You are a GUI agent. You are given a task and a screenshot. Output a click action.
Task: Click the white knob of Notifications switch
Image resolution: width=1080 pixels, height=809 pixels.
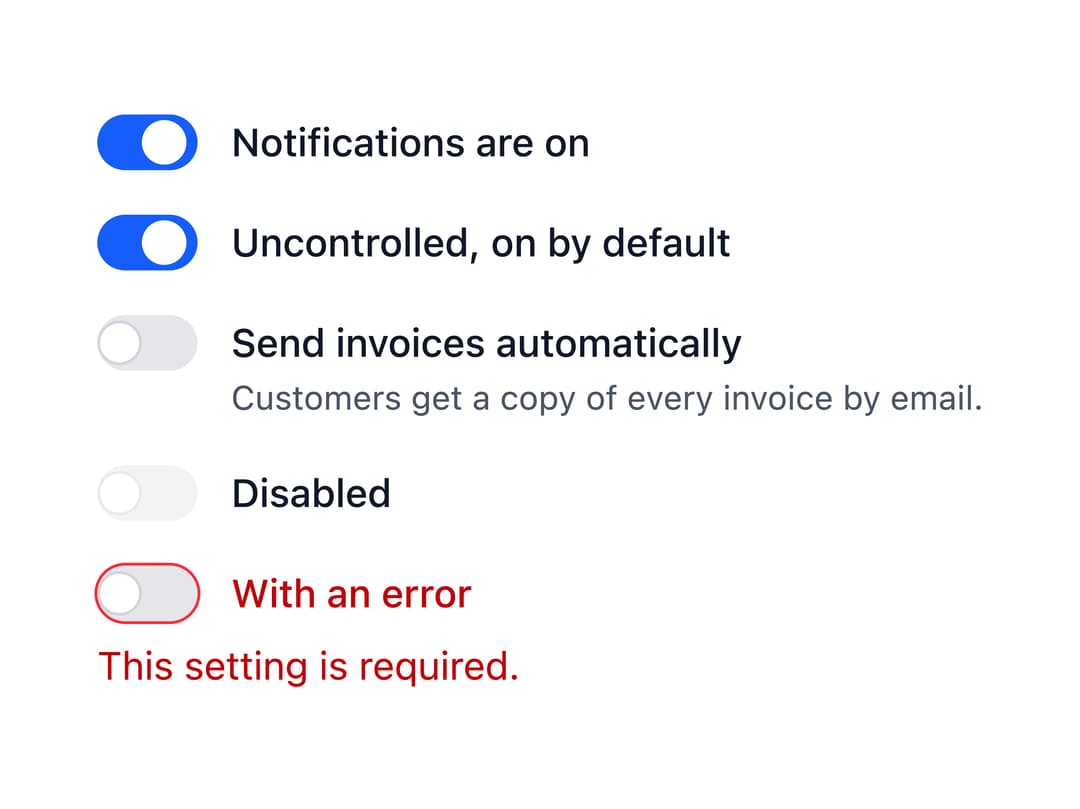[165, 143]
